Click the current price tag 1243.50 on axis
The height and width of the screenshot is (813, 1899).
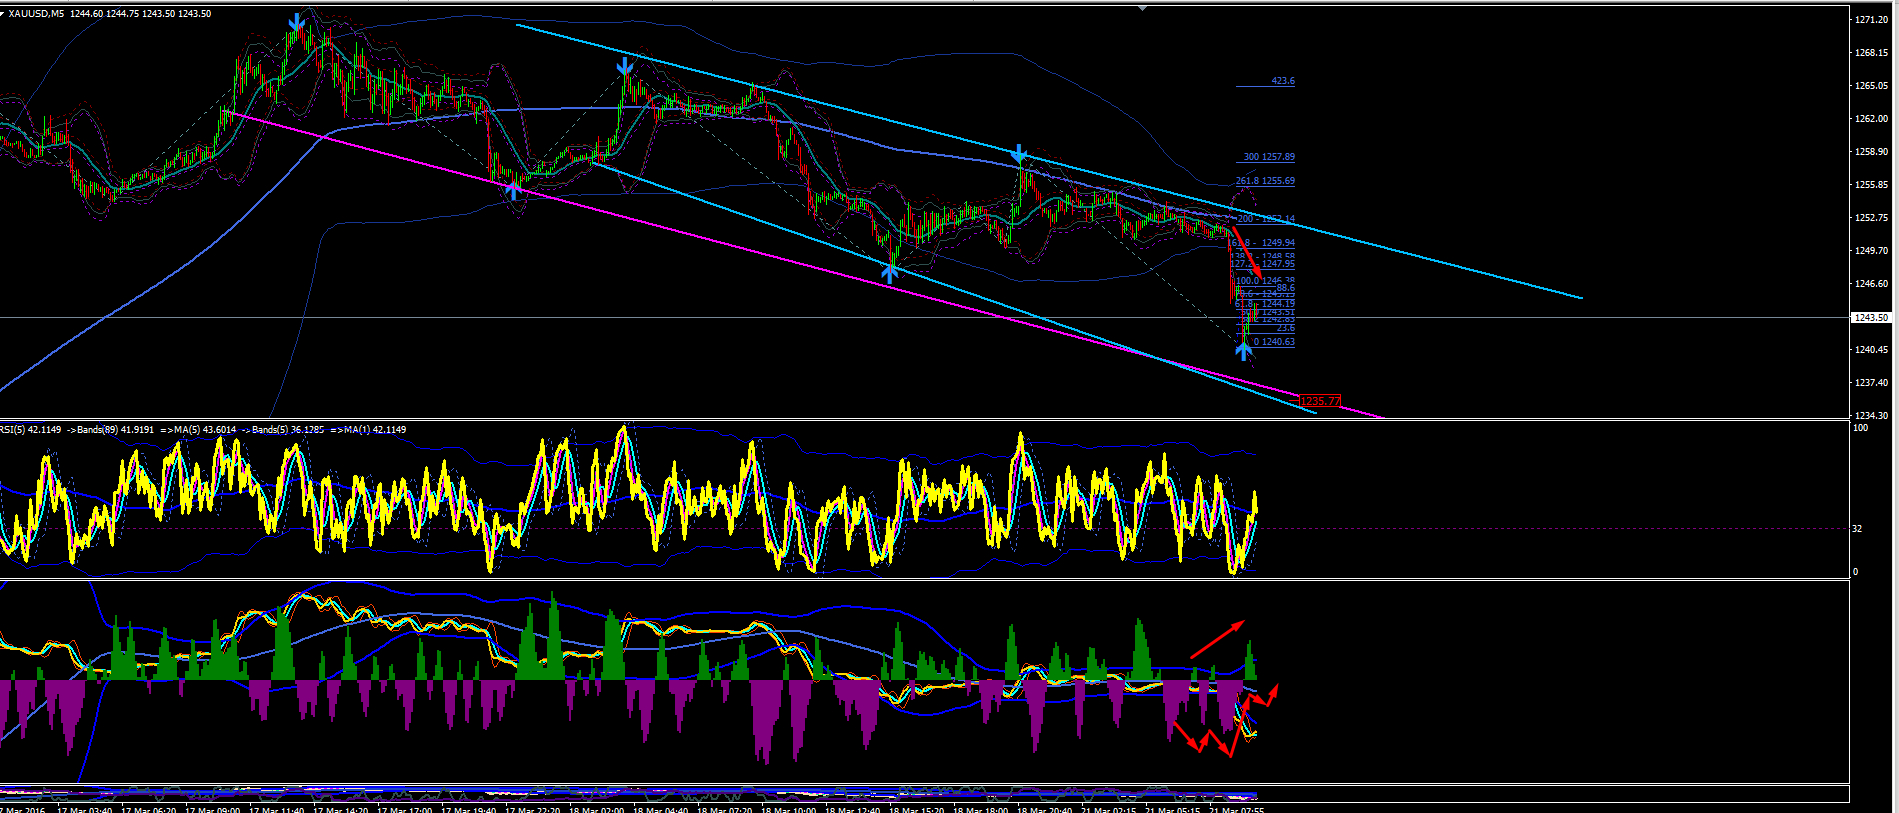coord(1870,317)
